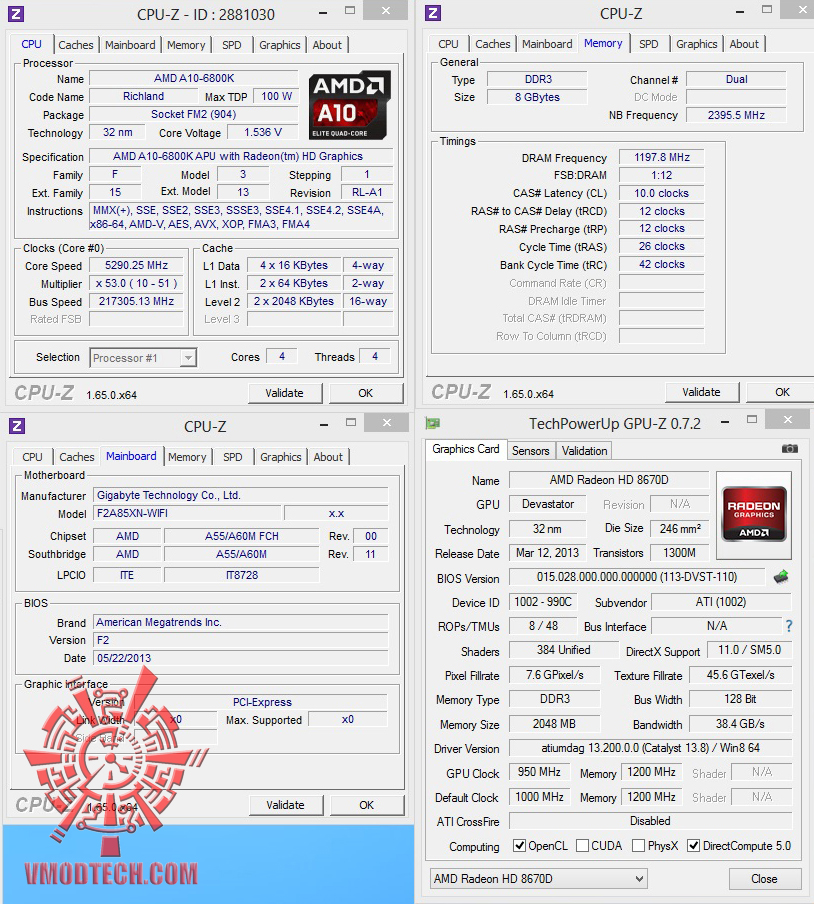Click the Mainboard CPU-Z window title icon
This screenshot has width=814, height=904.
pos(17,426)
